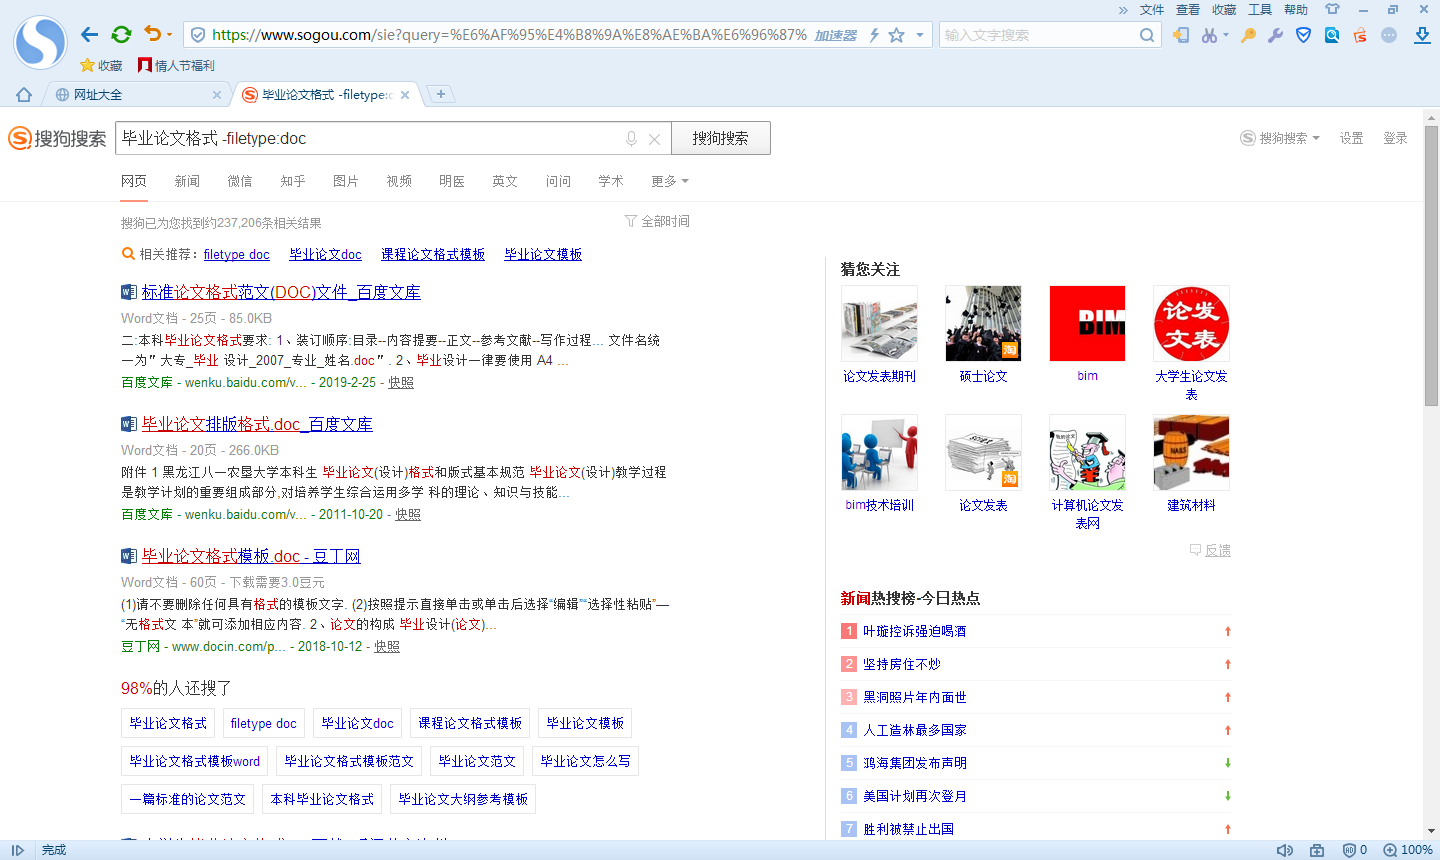Open the 100% zoom control in status bar
This screenshot has height=860, width=1440.
click(1408, 850)
